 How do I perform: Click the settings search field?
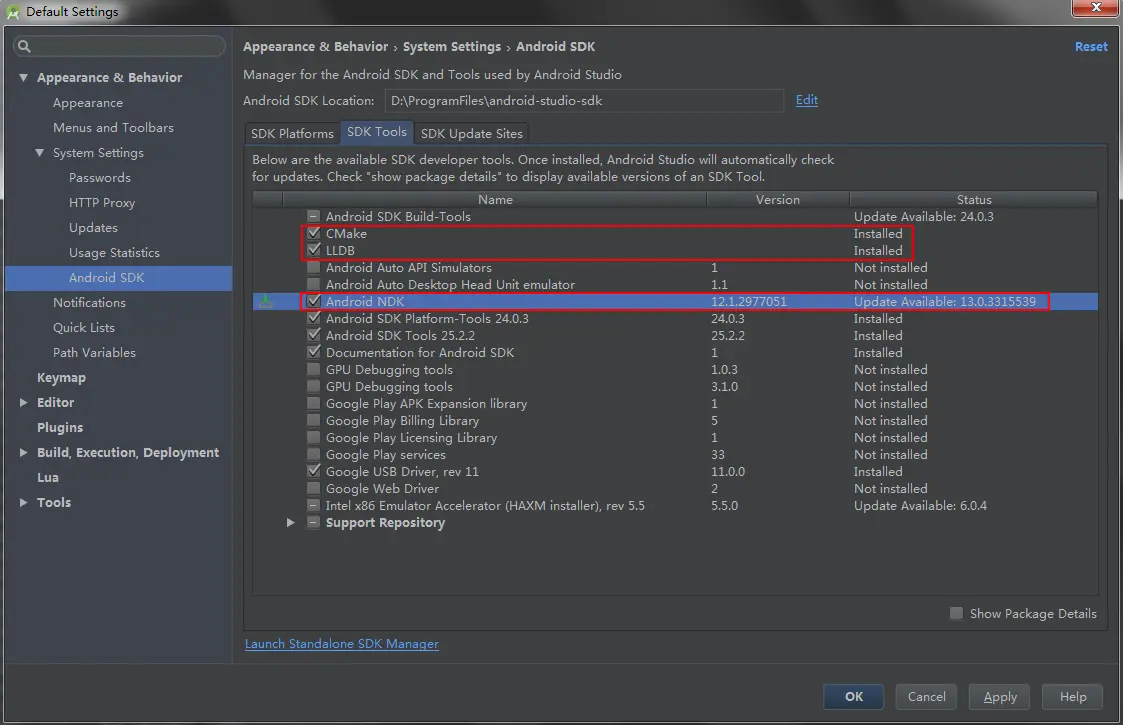[x=119, y=47]
